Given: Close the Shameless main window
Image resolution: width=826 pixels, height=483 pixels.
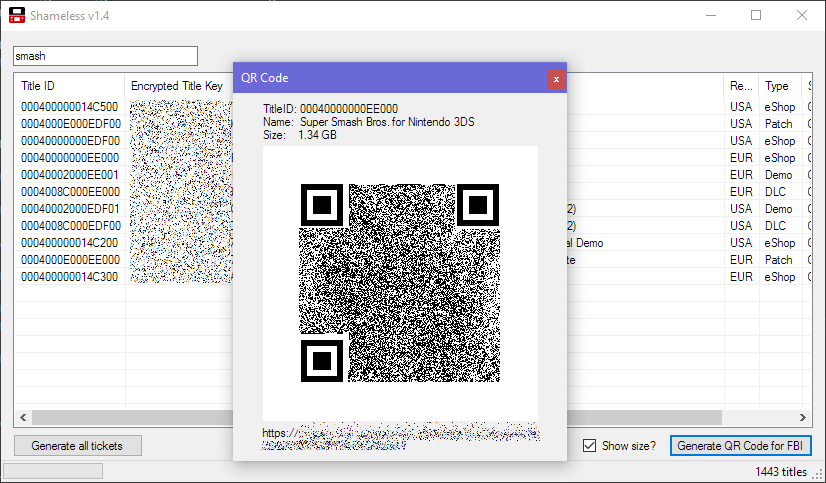Looking at the screenshot, I should point(802,15).
